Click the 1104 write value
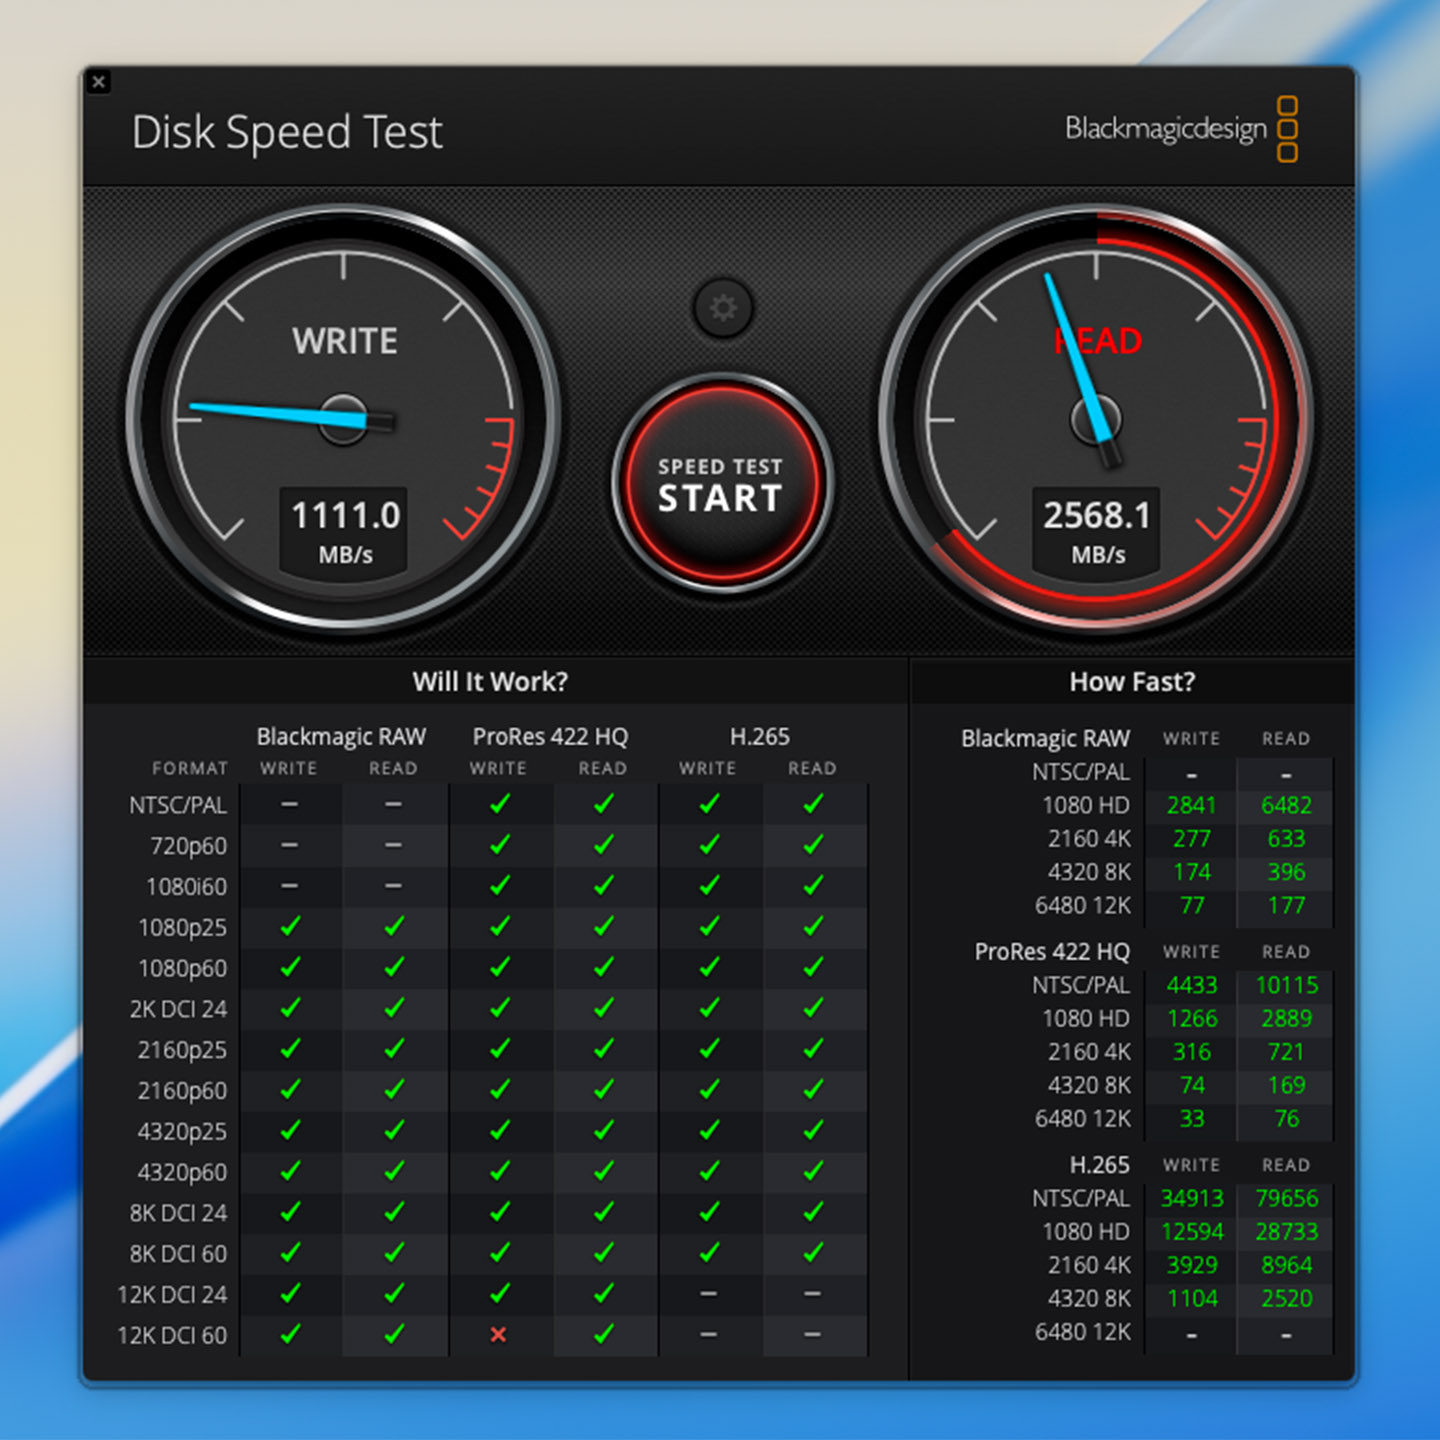The width and height of the screenshot is (1440, 1440). pos(1191,1299)
